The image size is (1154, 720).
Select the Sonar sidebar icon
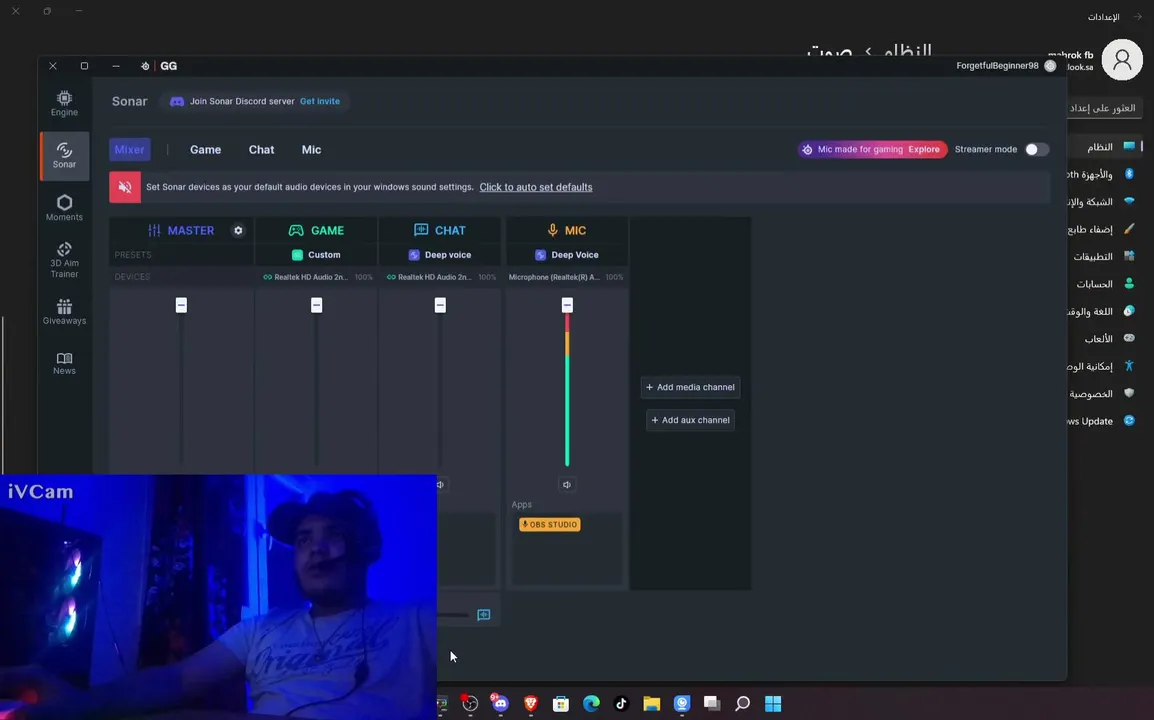click(x=64, y=155)
